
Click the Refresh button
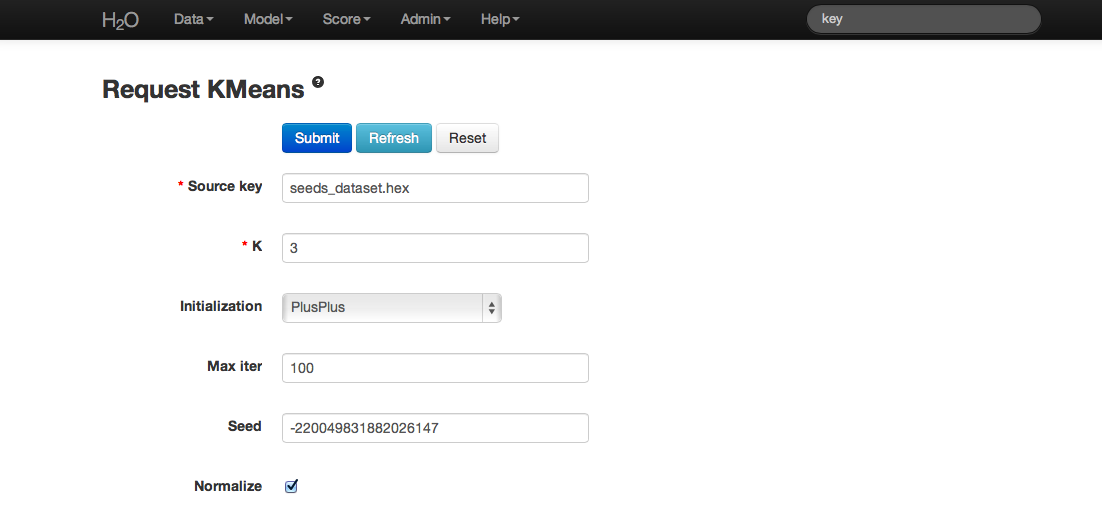(x=394, y=138)
